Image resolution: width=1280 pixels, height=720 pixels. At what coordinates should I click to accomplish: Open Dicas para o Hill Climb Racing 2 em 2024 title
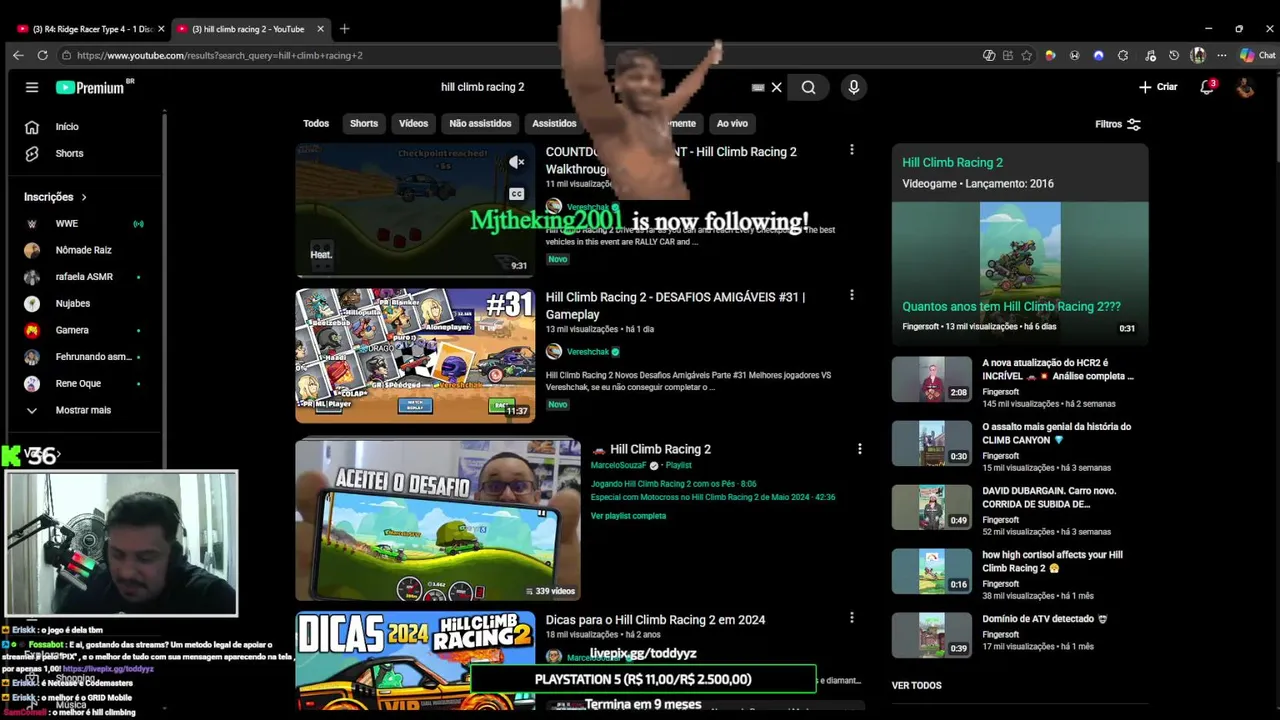click(655, 620)
